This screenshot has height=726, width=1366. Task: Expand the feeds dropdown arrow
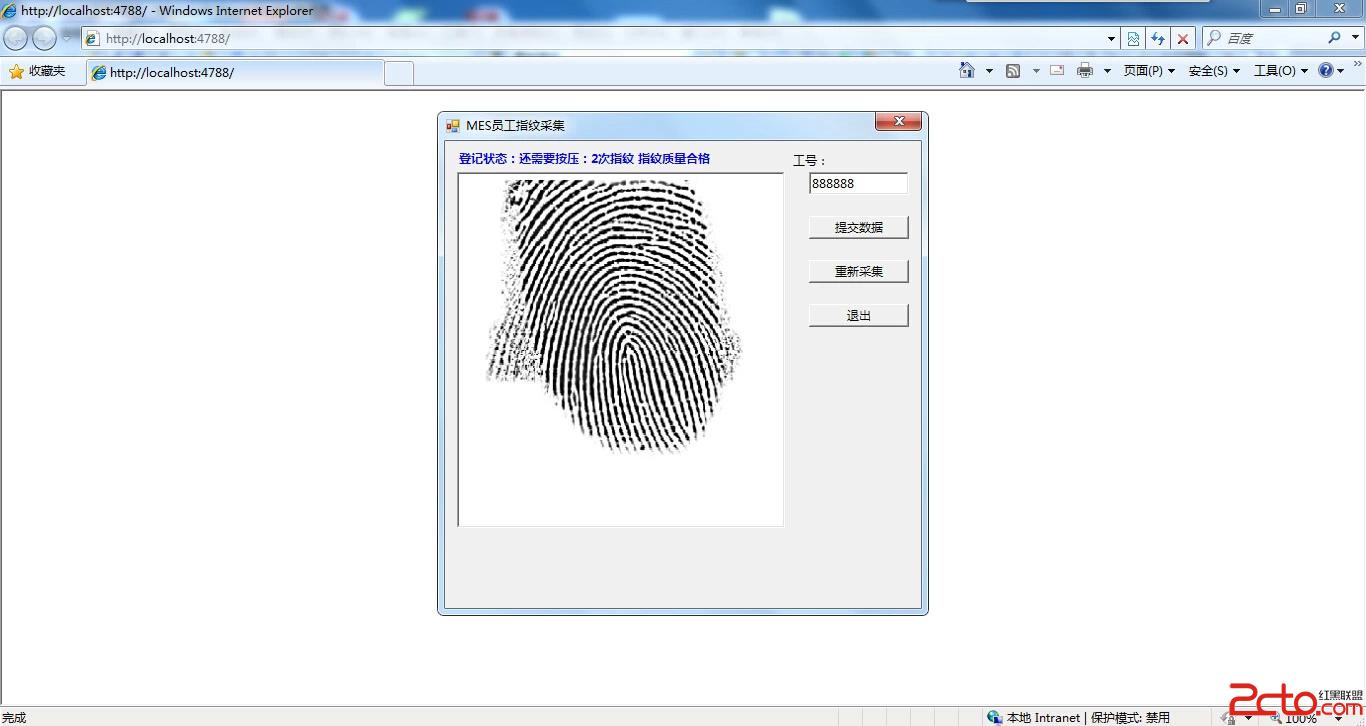[1036, 71]
